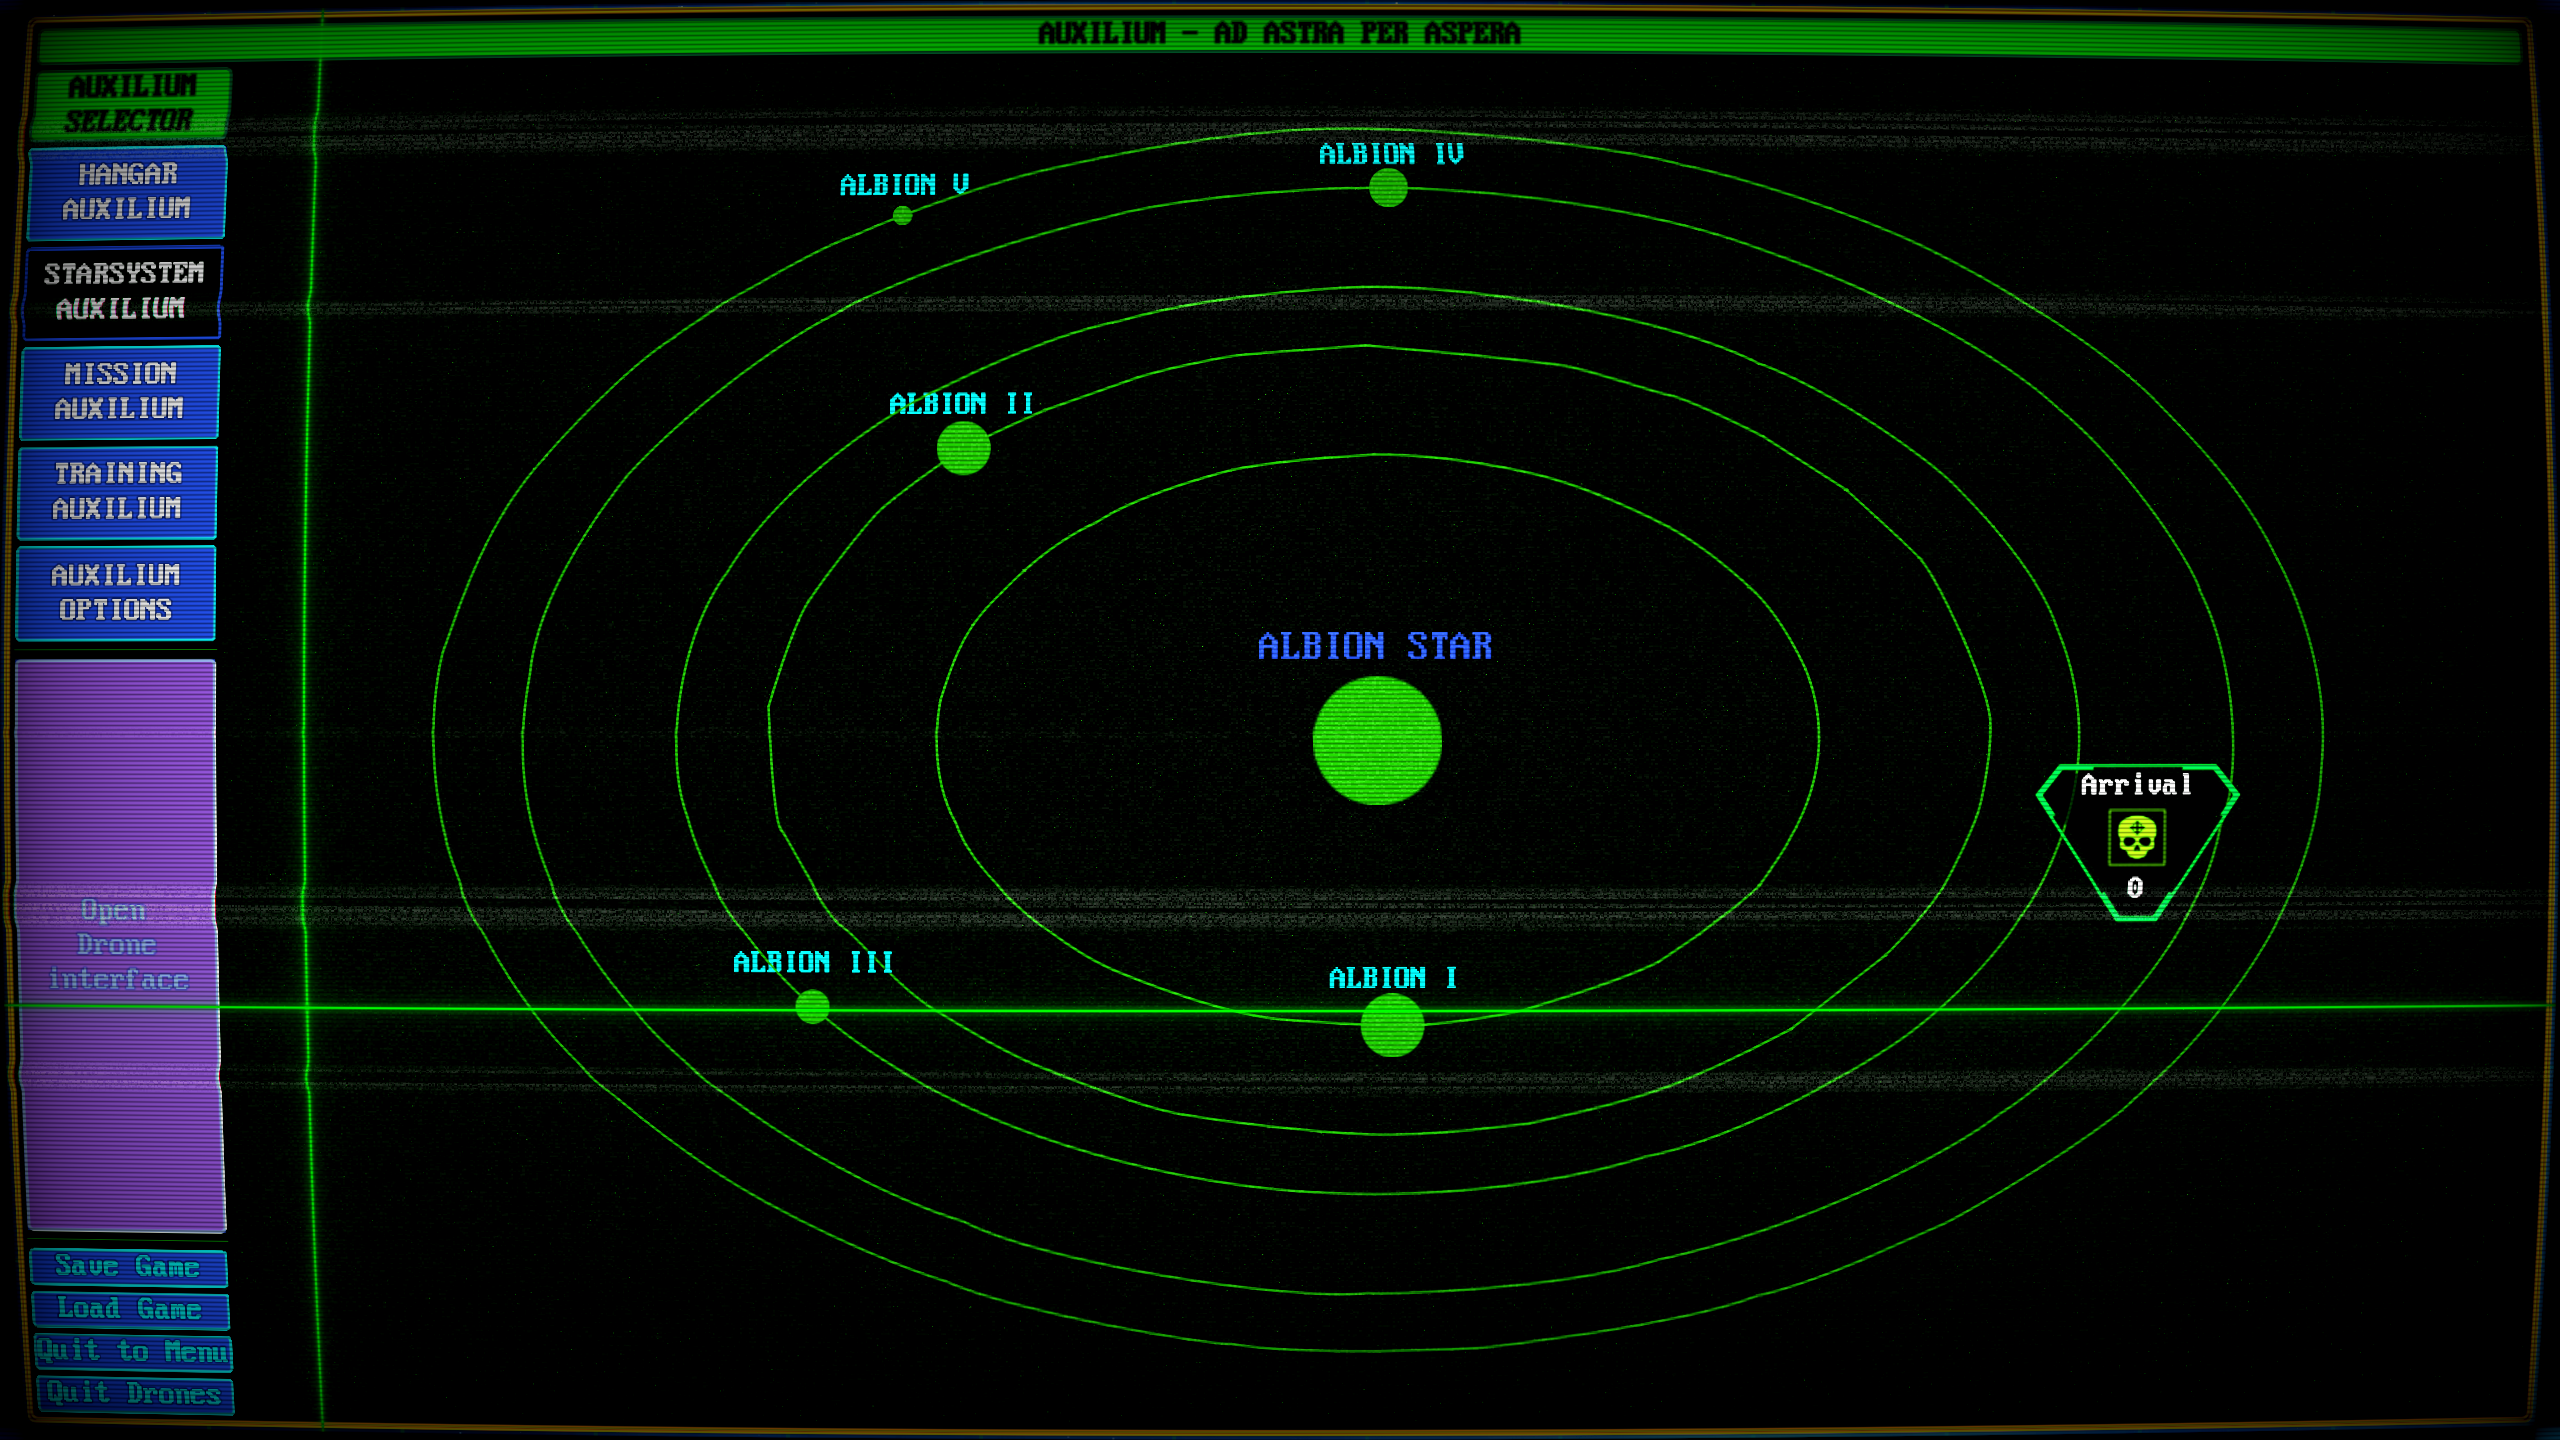Switch to Starsystem Auxilium tab

[x=122, y=291]
